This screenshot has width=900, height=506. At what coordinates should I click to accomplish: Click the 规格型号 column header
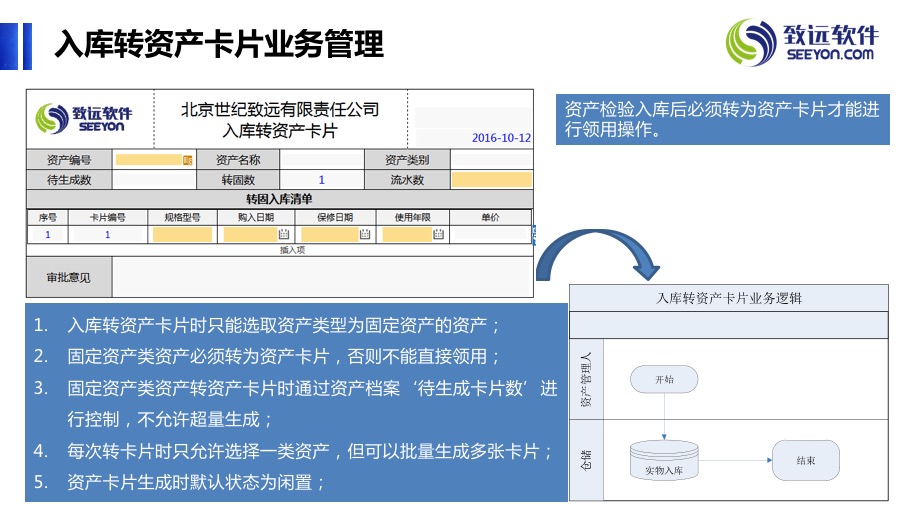click(x=183, y=217)
